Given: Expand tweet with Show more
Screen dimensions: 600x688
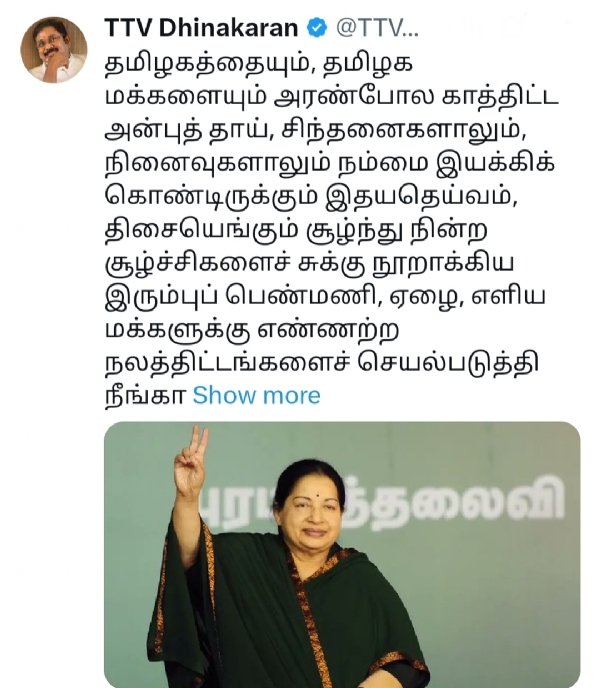Looking at the screenshot, I should pyautogui.click(x=257, y=395).
